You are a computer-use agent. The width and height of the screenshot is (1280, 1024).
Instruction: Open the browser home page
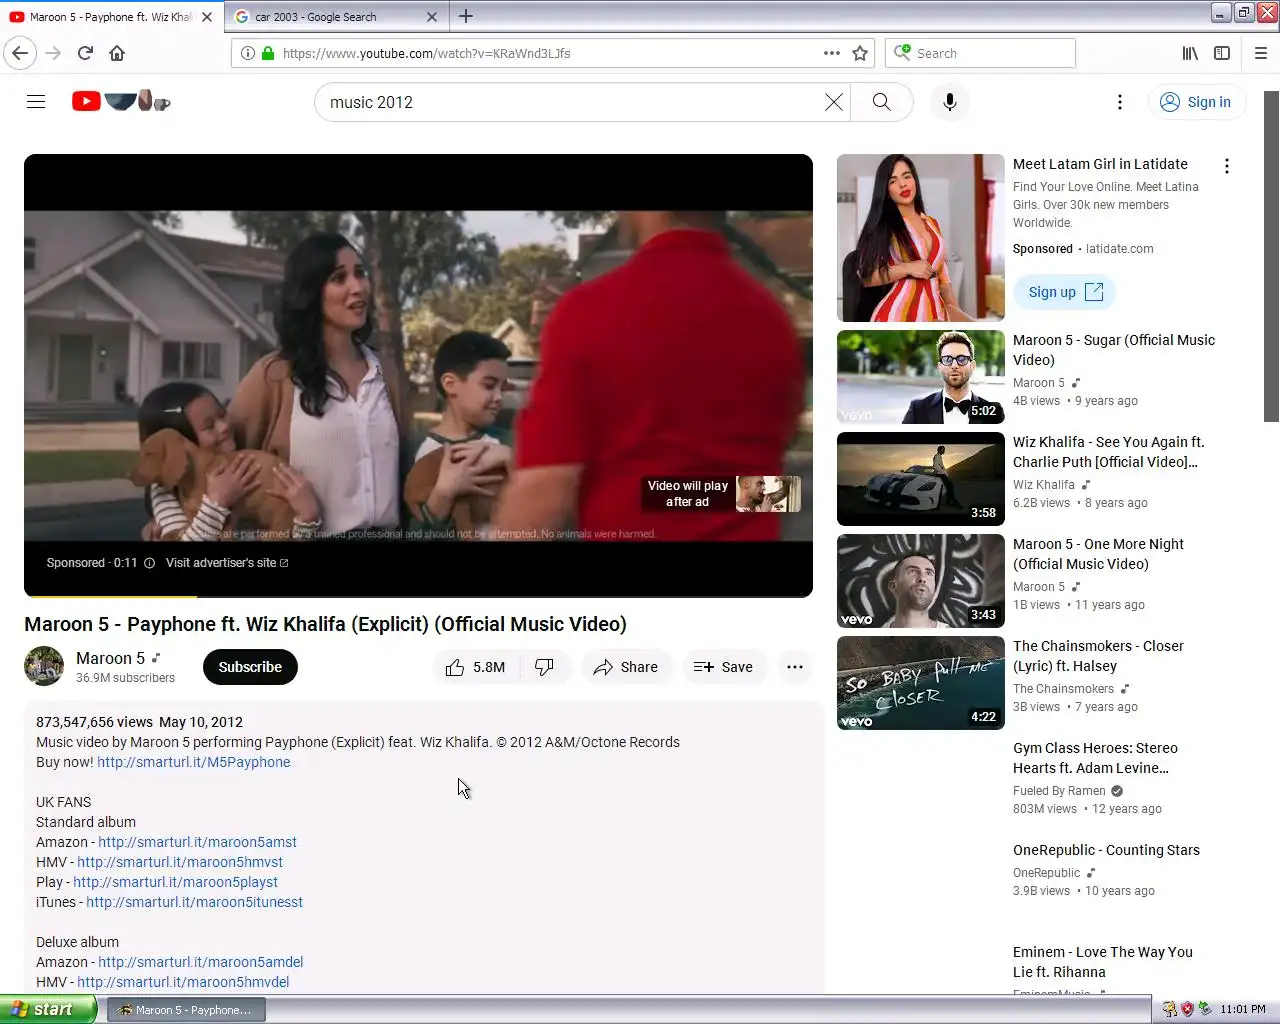[x=117, y=53]
